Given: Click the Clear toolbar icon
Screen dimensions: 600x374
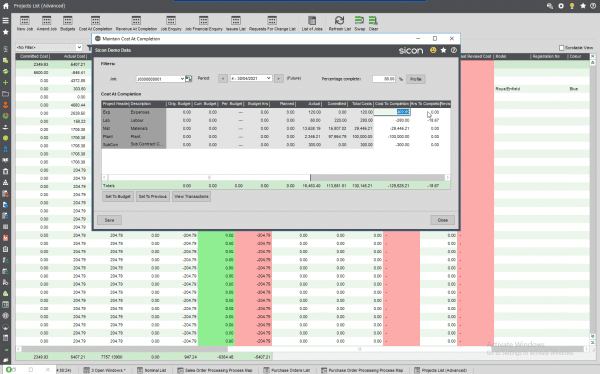Looking at the screenshot, I should tap(373, 23).
